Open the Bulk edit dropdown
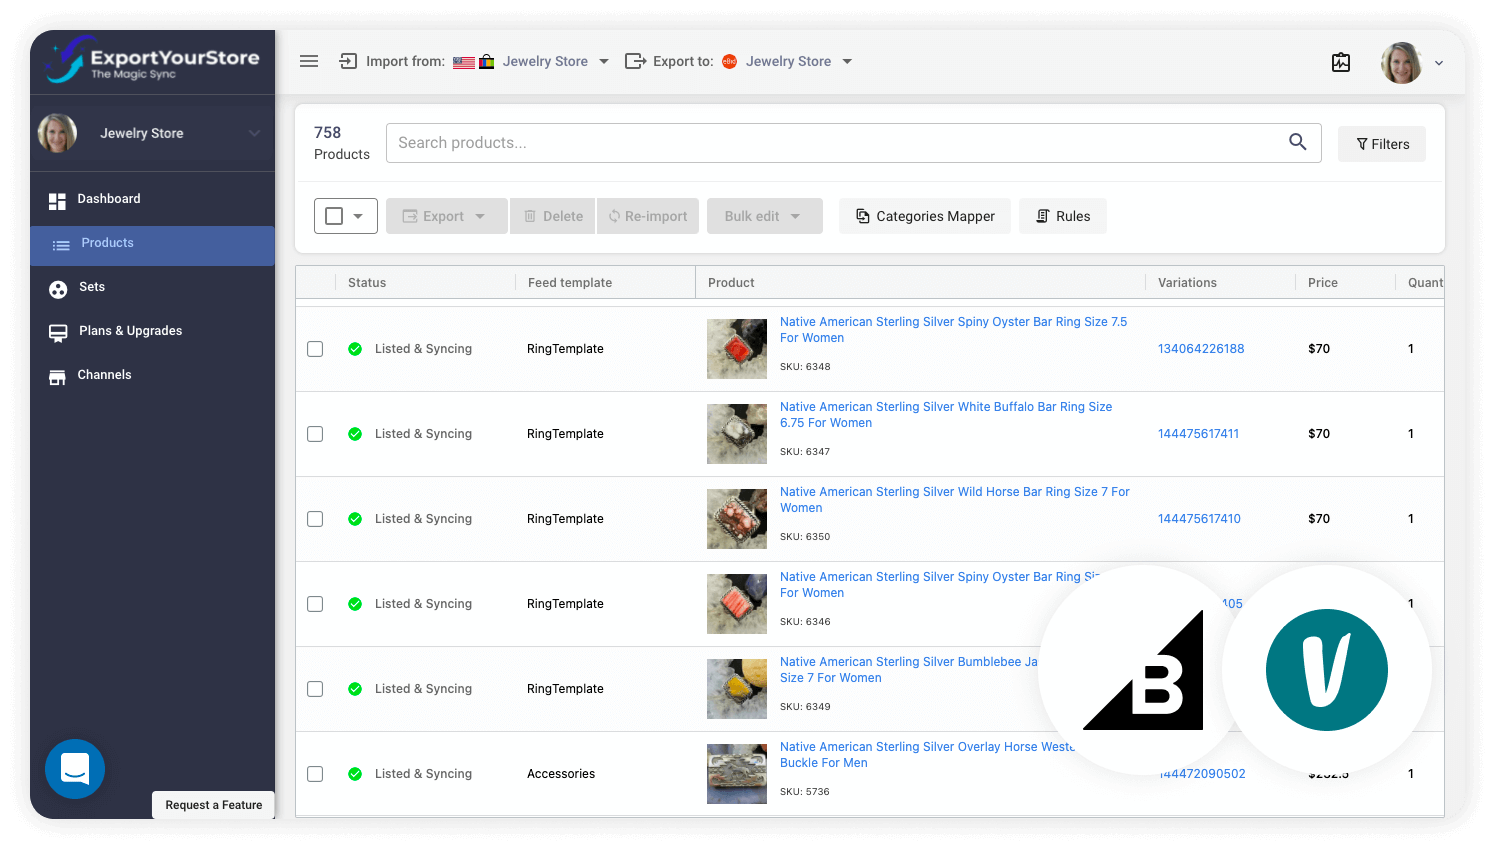 point(765,216)
